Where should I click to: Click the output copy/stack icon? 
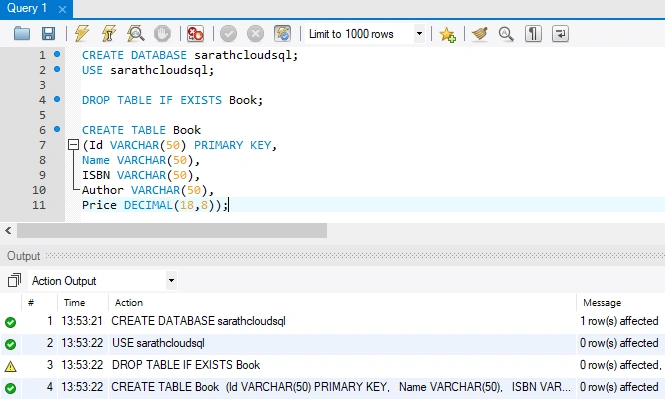[x=14, y=280]
